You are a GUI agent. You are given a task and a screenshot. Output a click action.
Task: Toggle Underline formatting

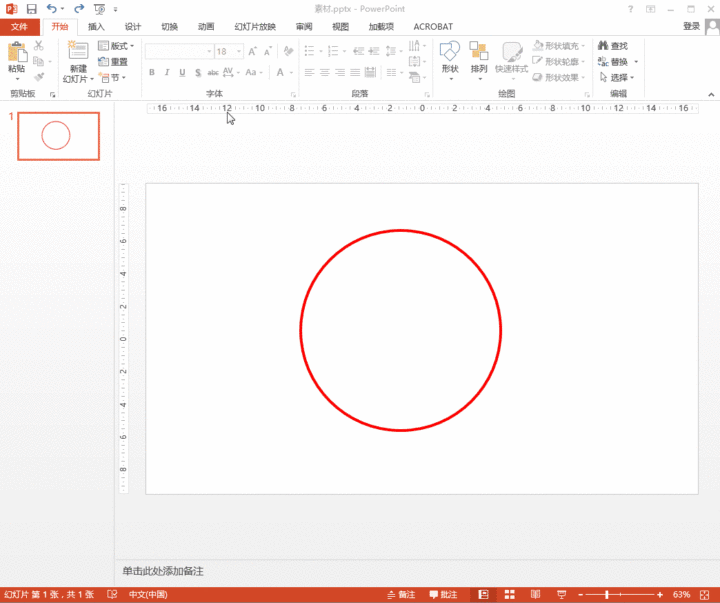point(182,73)
